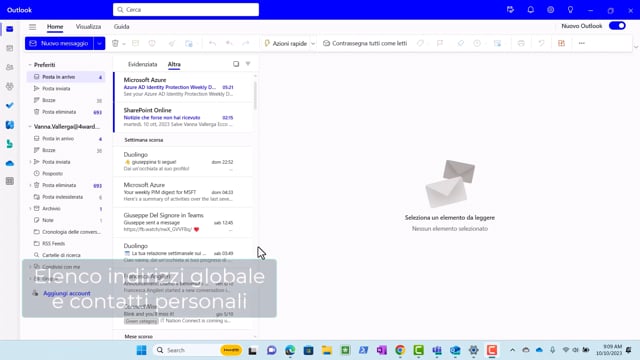Image resolution: width=640 pixels, height=360 pixels.
Task: Click the more options ellipsis in ribbon
Action: coord(582,43)
